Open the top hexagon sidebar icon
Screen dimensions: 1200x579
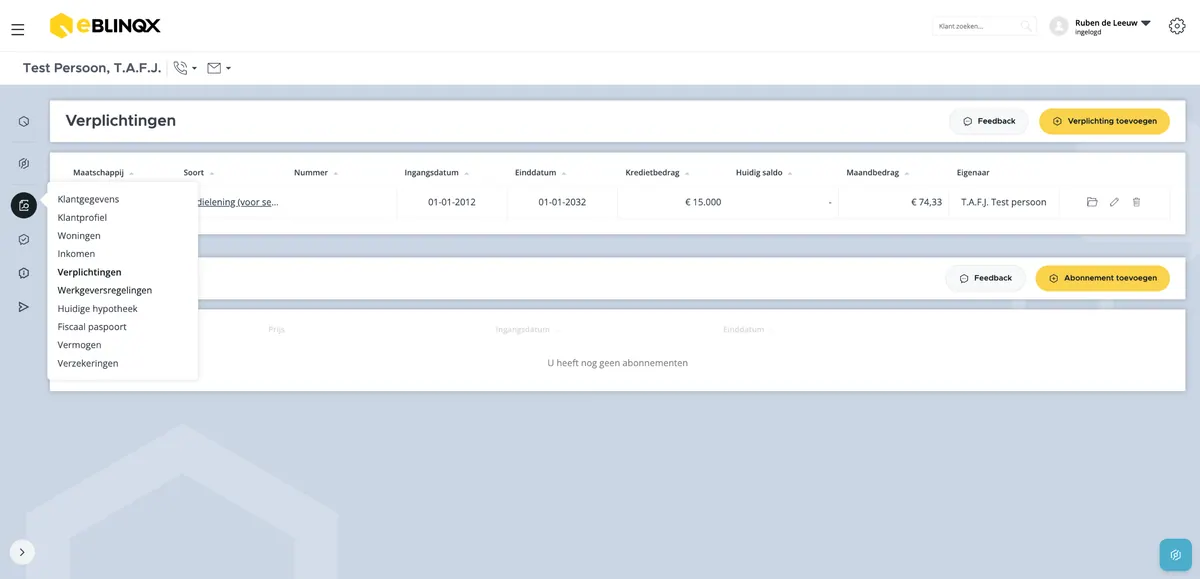coord(24,122)
